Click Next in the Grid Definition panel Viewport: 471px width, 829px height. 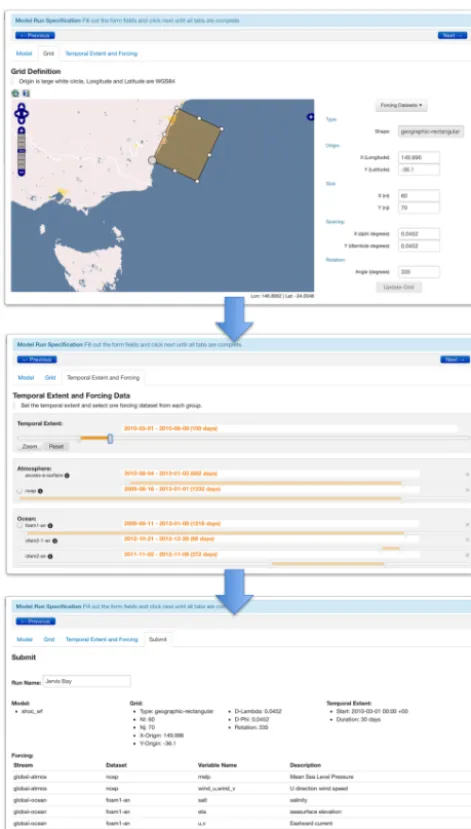click(x=452, y=35)
